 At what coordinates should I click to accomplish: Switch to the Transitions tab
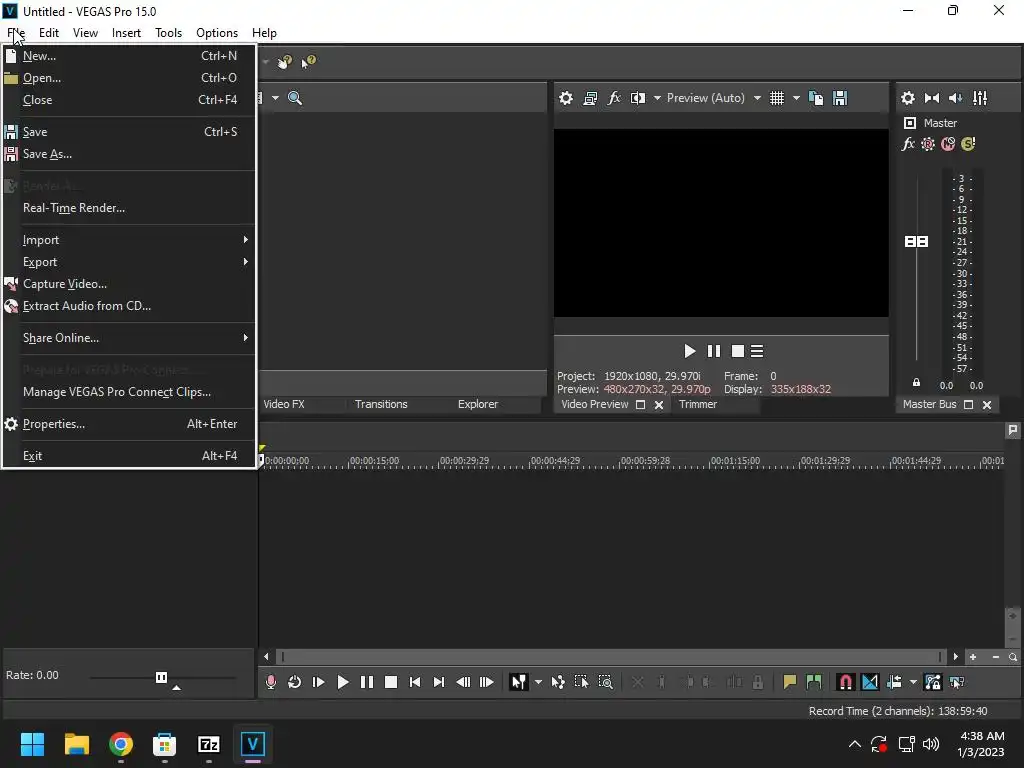coord(381,404)
